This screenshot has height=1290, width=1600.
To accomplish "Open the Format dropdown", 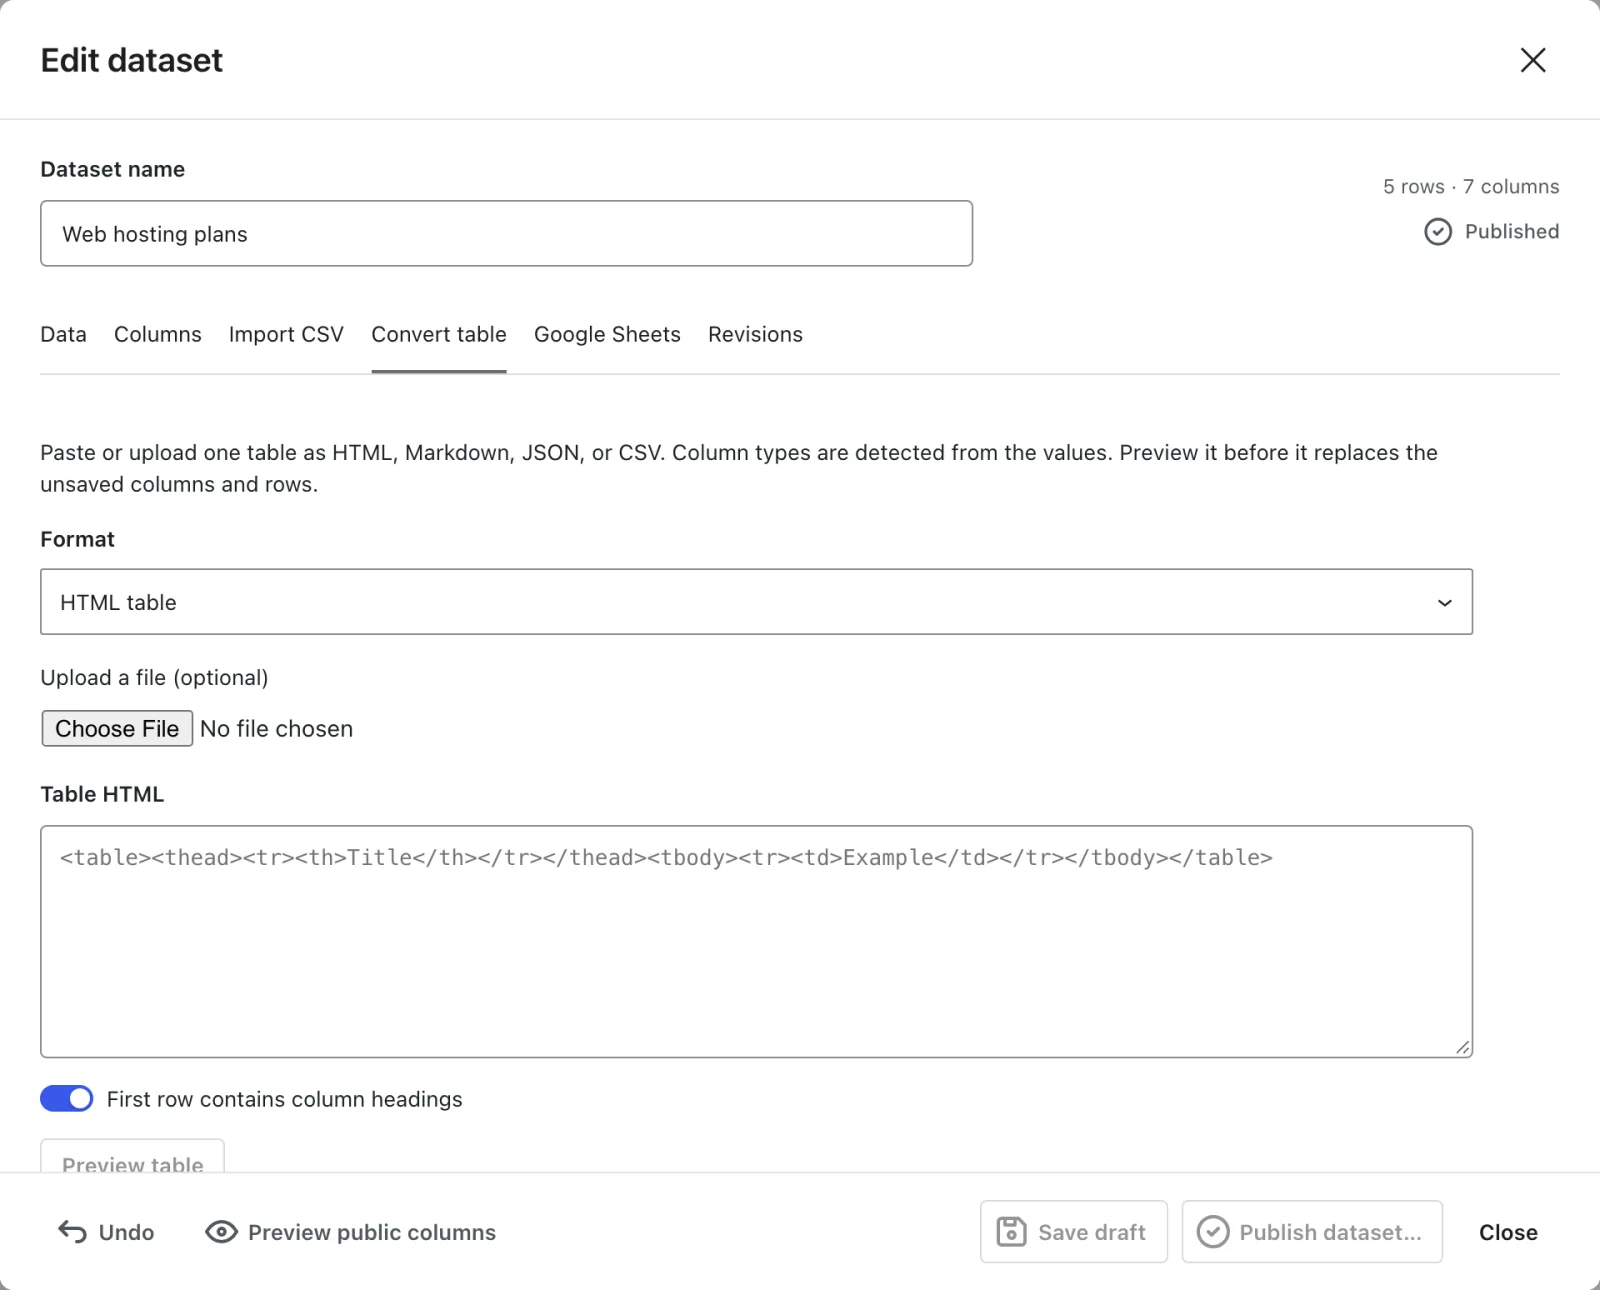I will (756, 602).
